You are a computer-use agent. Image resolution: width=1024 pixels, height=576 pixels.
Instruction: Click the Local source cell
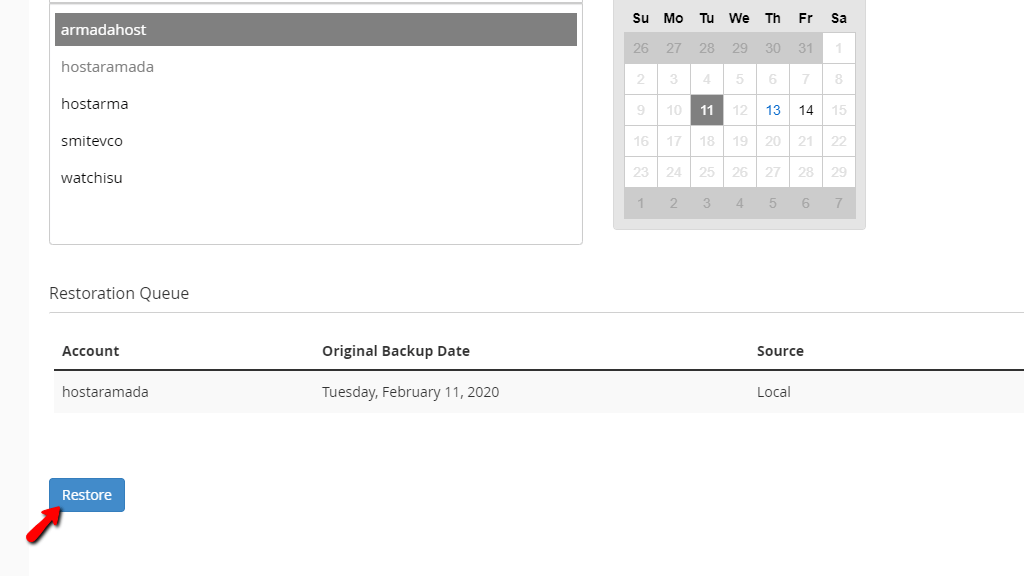(x=774, y=392)
